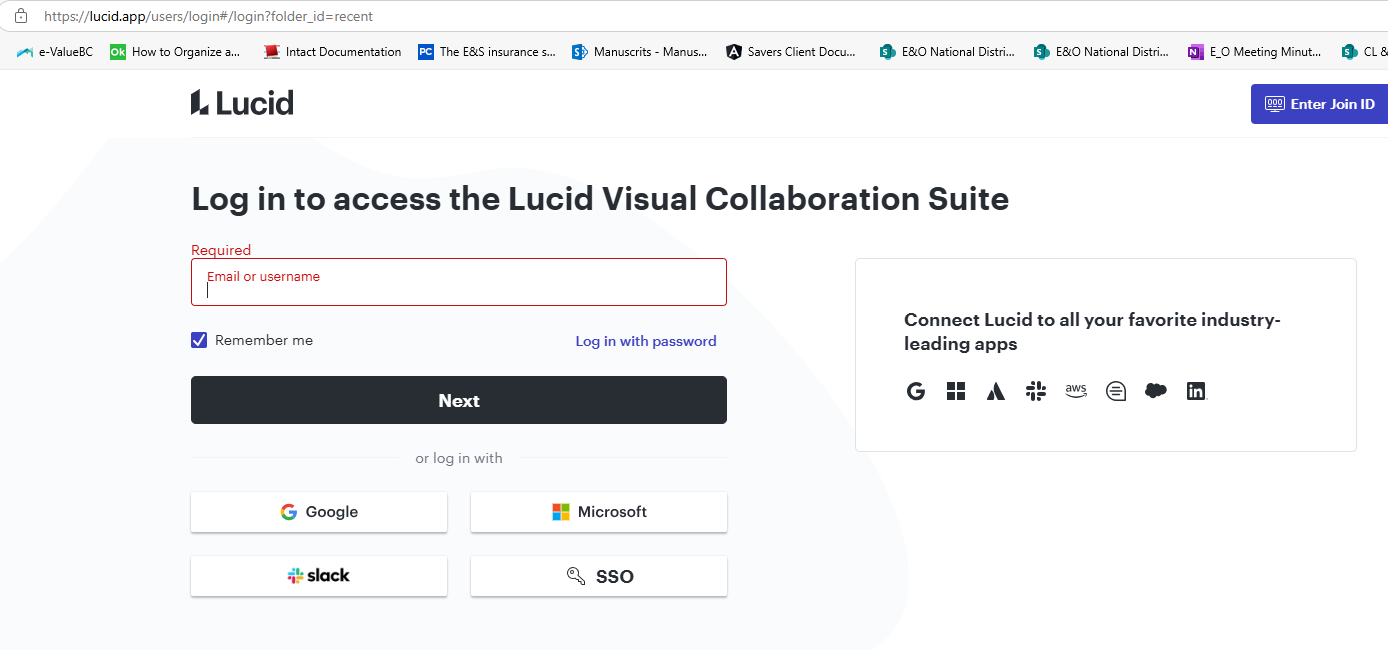This screenshot has width=1388, height=650.
Task: Click the LinkedIn icon in Connect panel
Action: pyautogui.click(x=1196, y=391)
